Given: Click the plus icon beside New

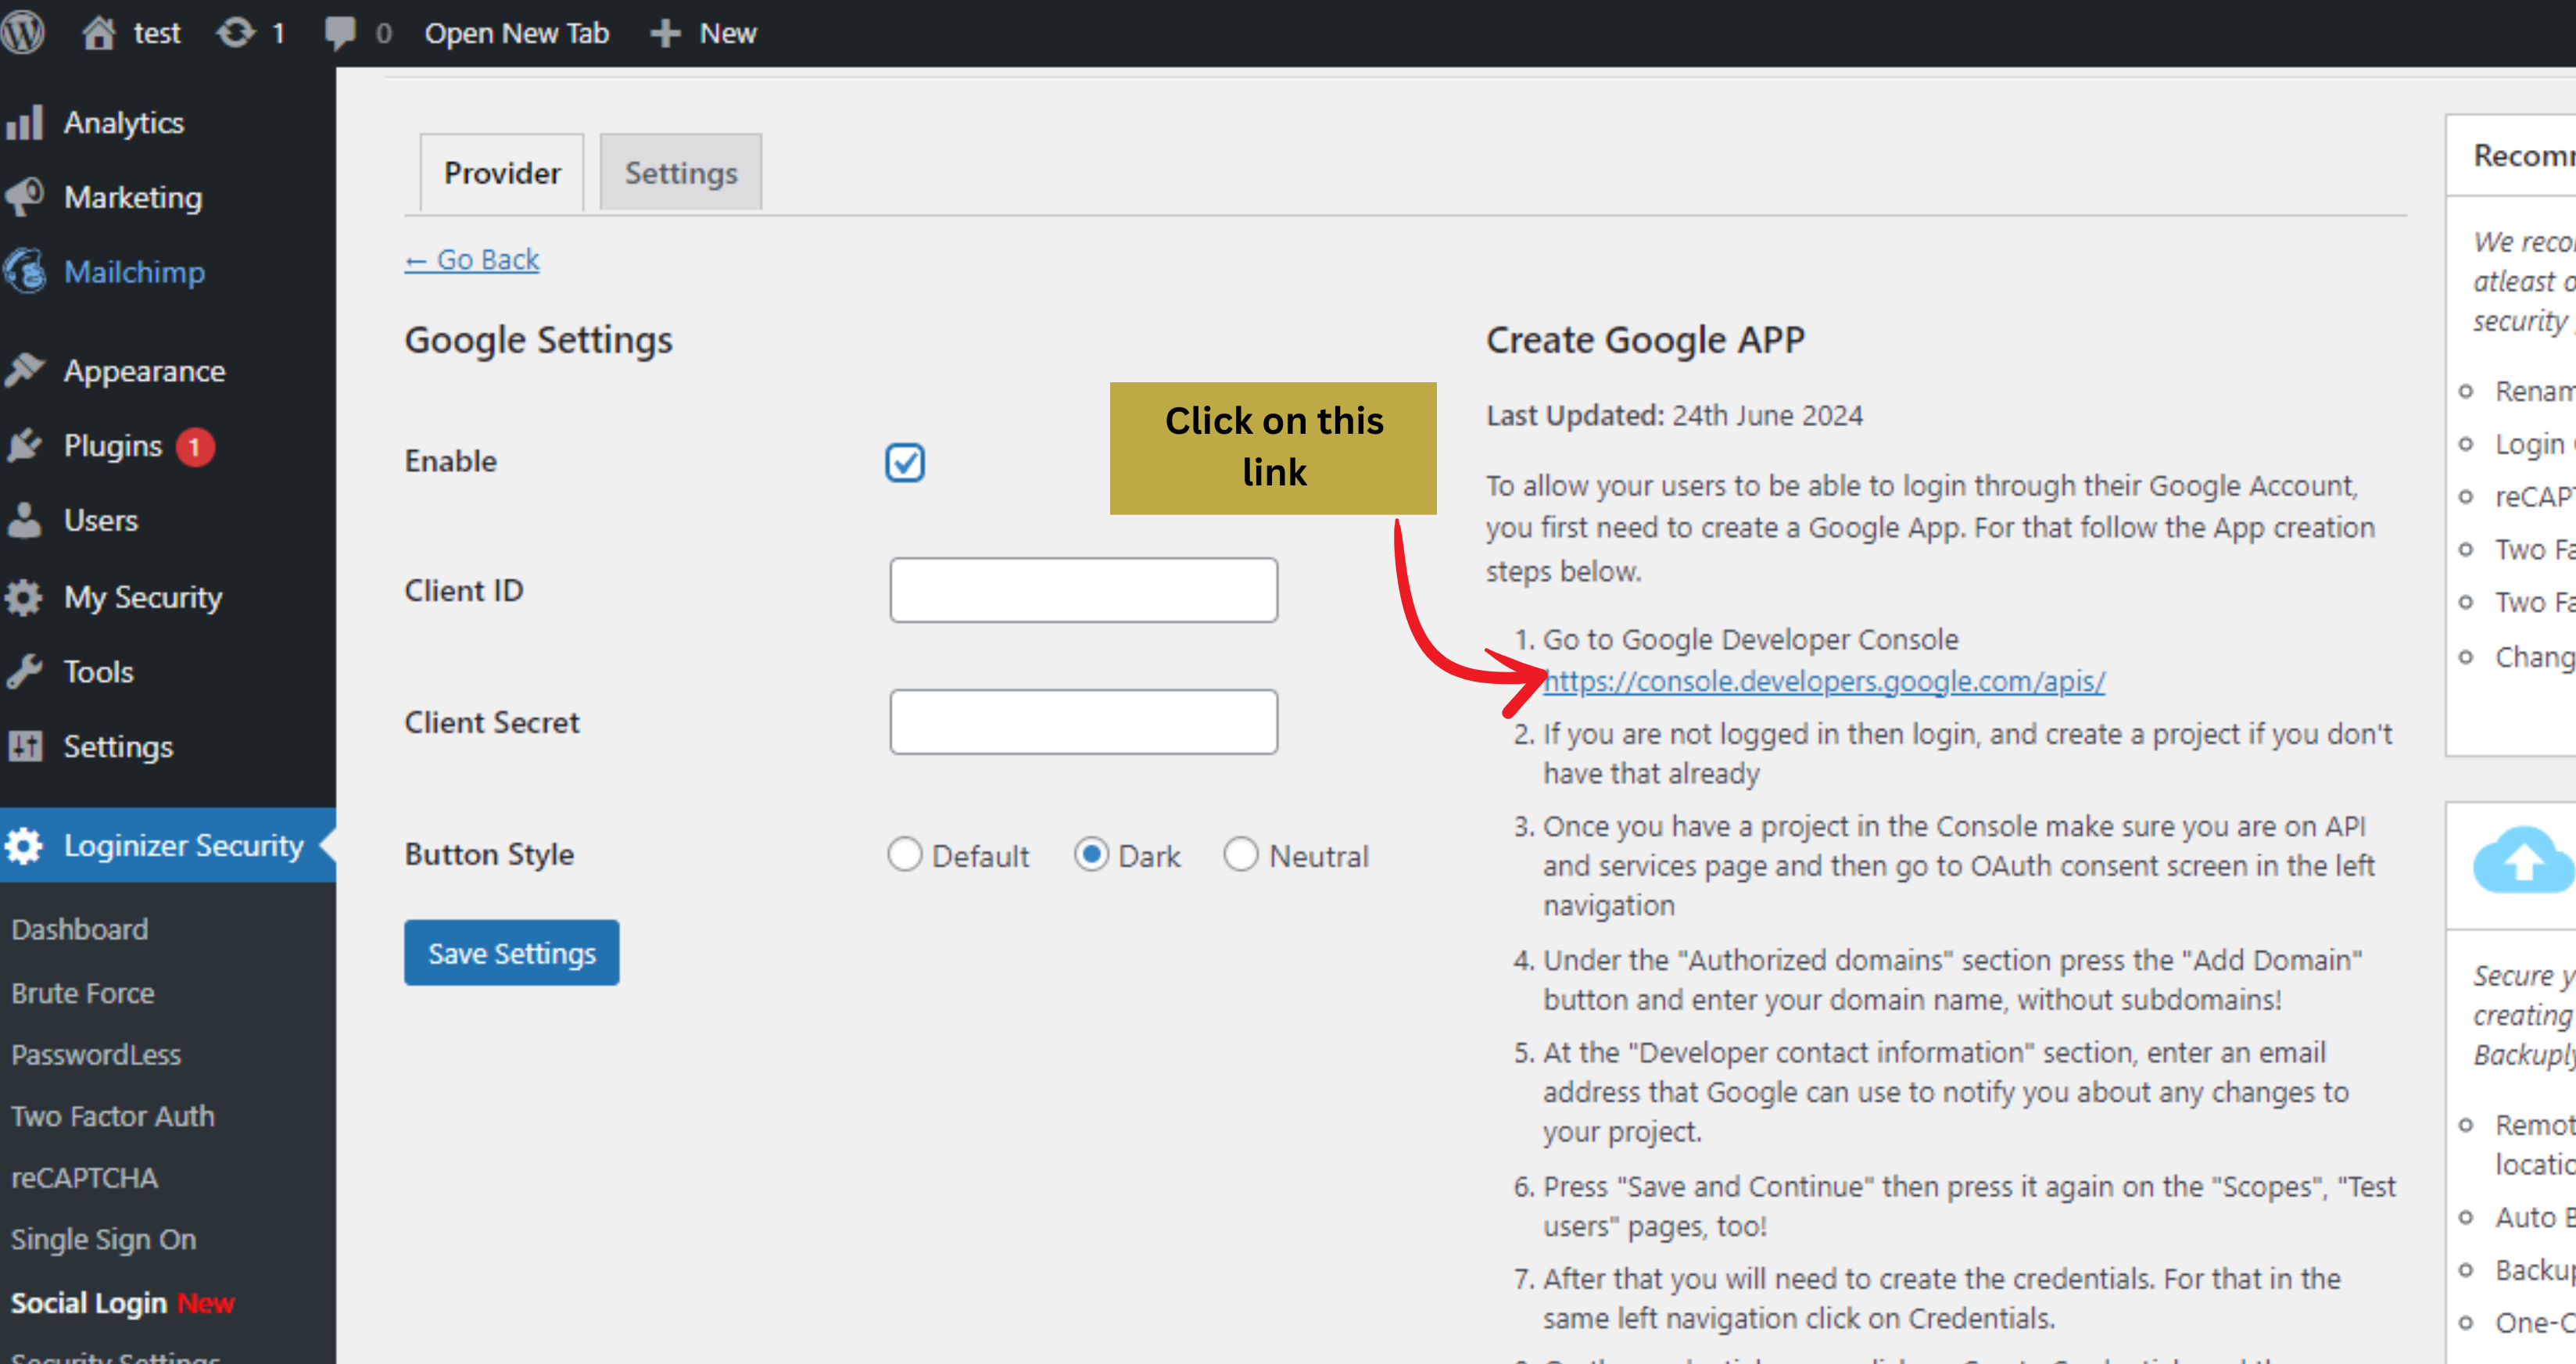Looking at the screenshot, I should point(665,33).
